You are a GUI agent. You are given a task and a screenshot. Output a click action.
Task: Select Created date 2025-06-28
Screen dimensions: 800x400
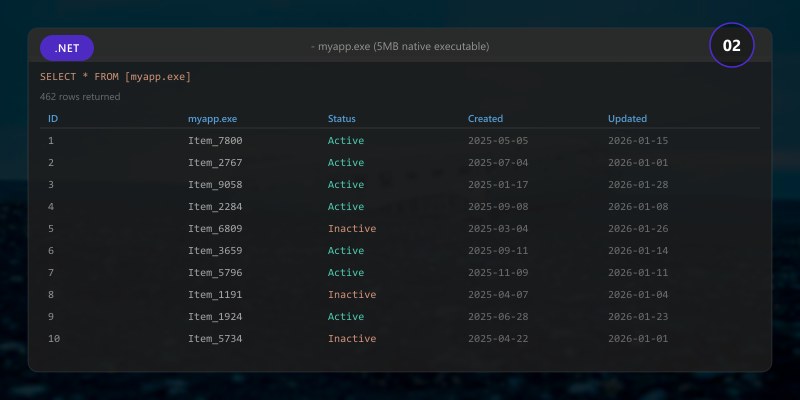point(498,316)
